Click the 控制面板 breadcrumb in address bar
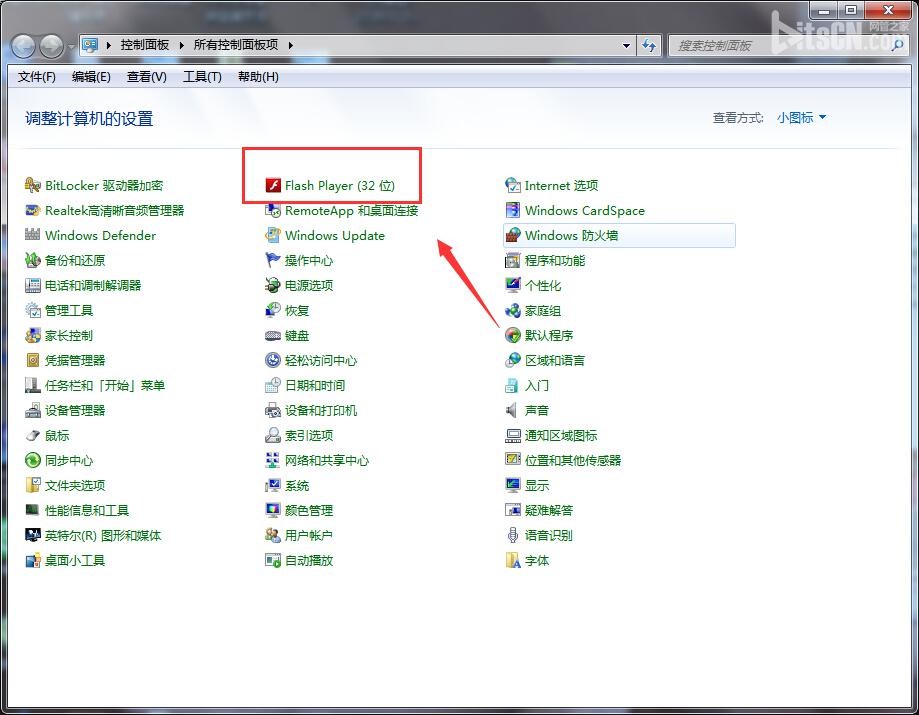The image size is (919, 715). pyautogui.click(x=145, y=45)
